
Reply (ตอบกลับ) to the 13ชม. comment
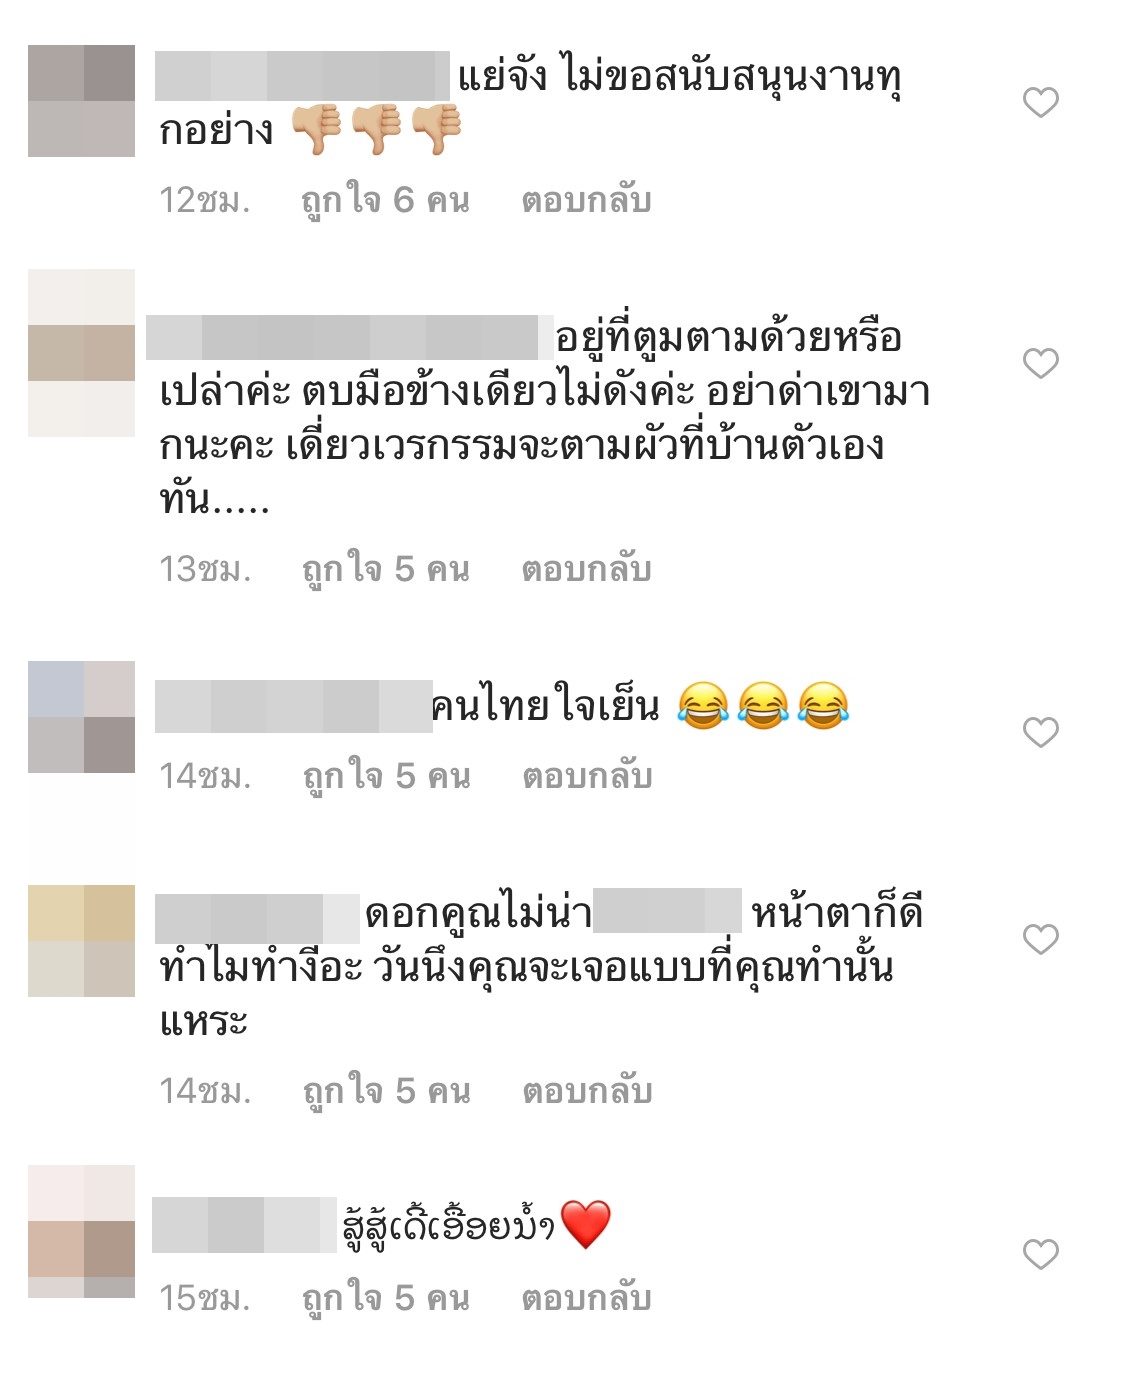tap(586, 569)
